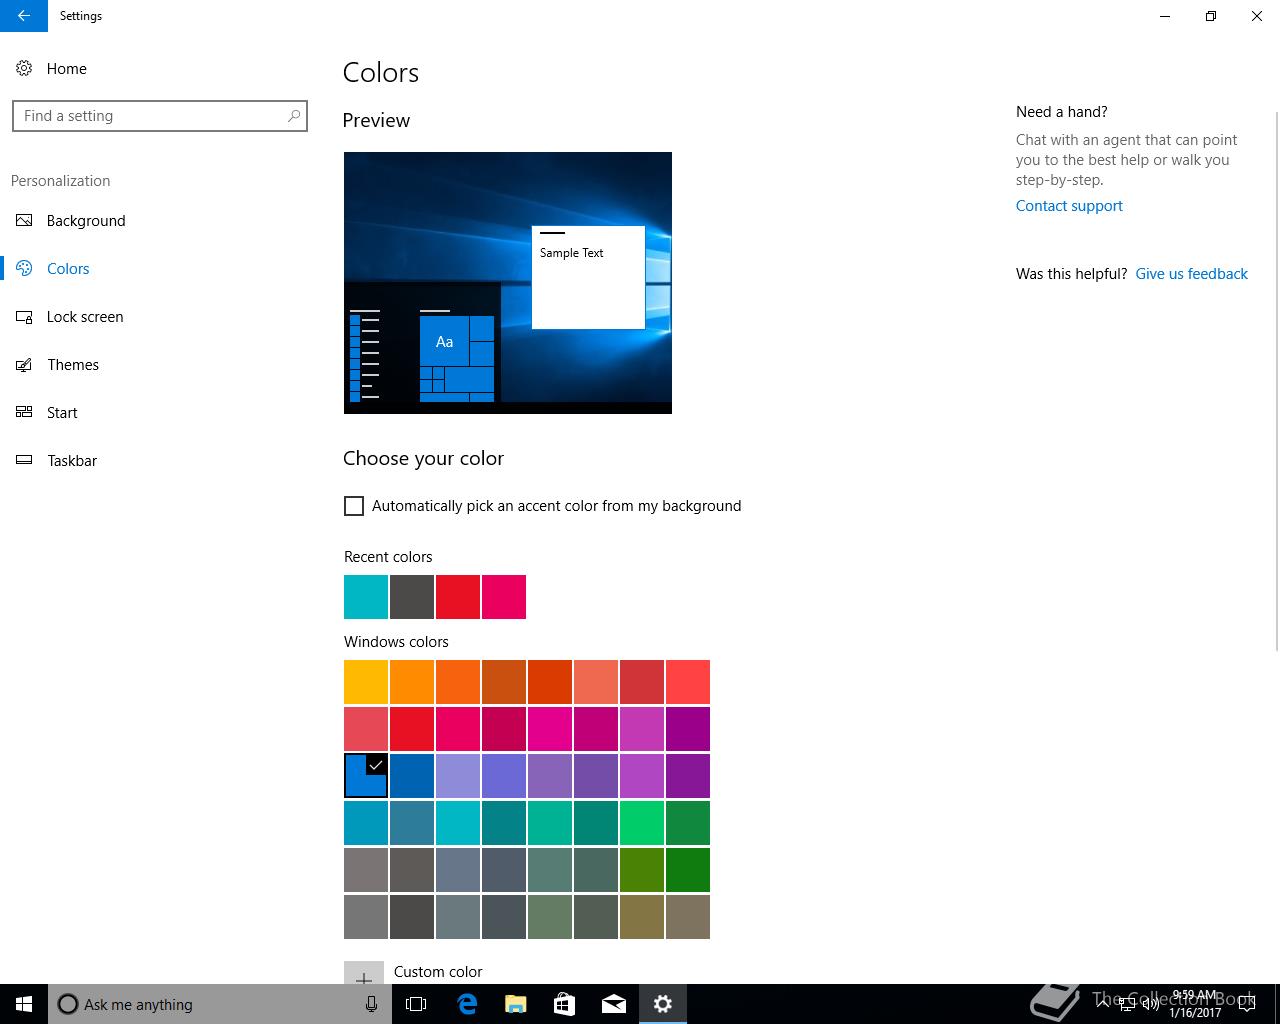This screenshot has height=1024, width=1280.
Task: Add a custom color with plus button
Action: pos(364,973)
